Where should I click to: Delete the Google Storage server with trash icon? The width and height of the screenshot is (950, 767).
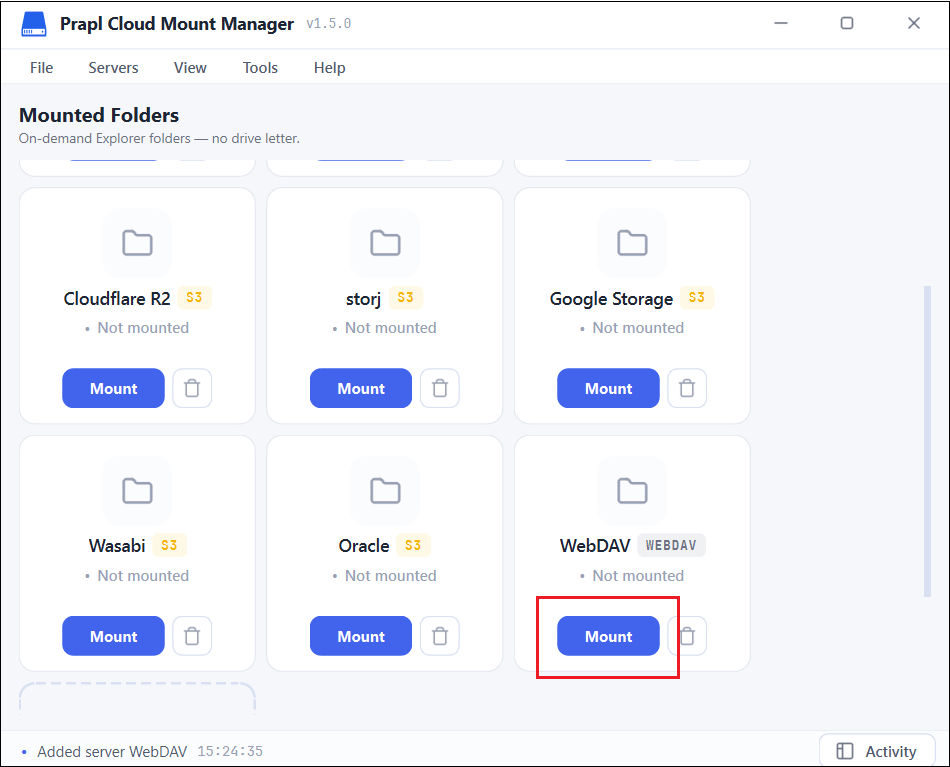tap(687, 388)
